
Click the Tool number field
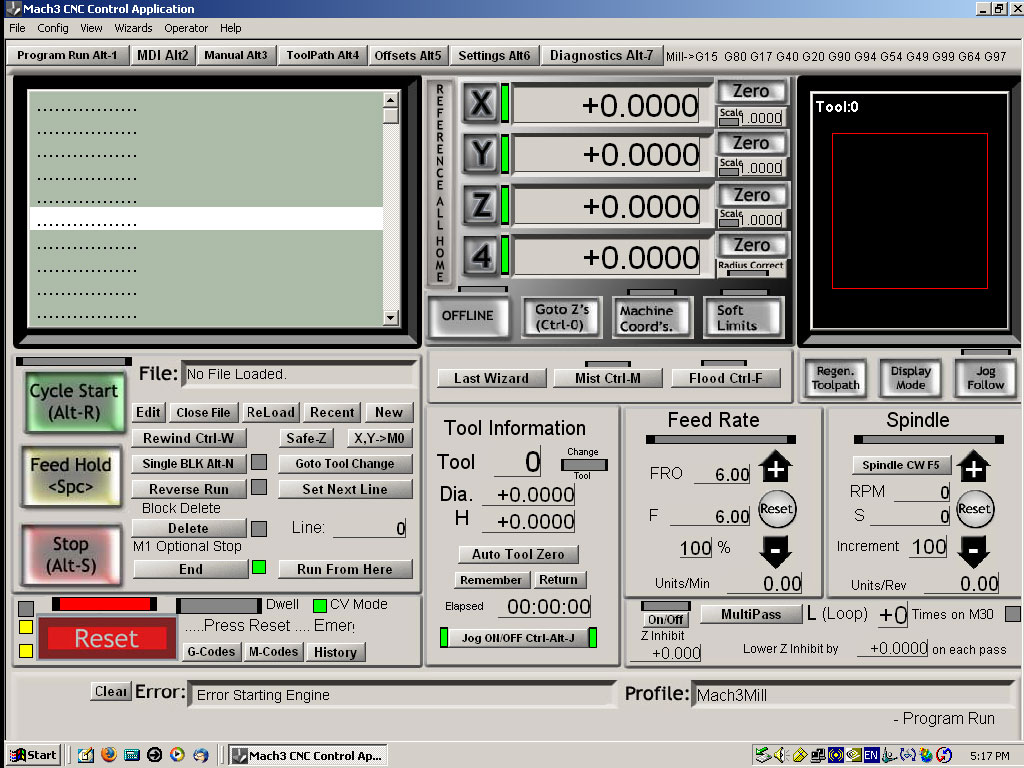[x=518, y=462]
